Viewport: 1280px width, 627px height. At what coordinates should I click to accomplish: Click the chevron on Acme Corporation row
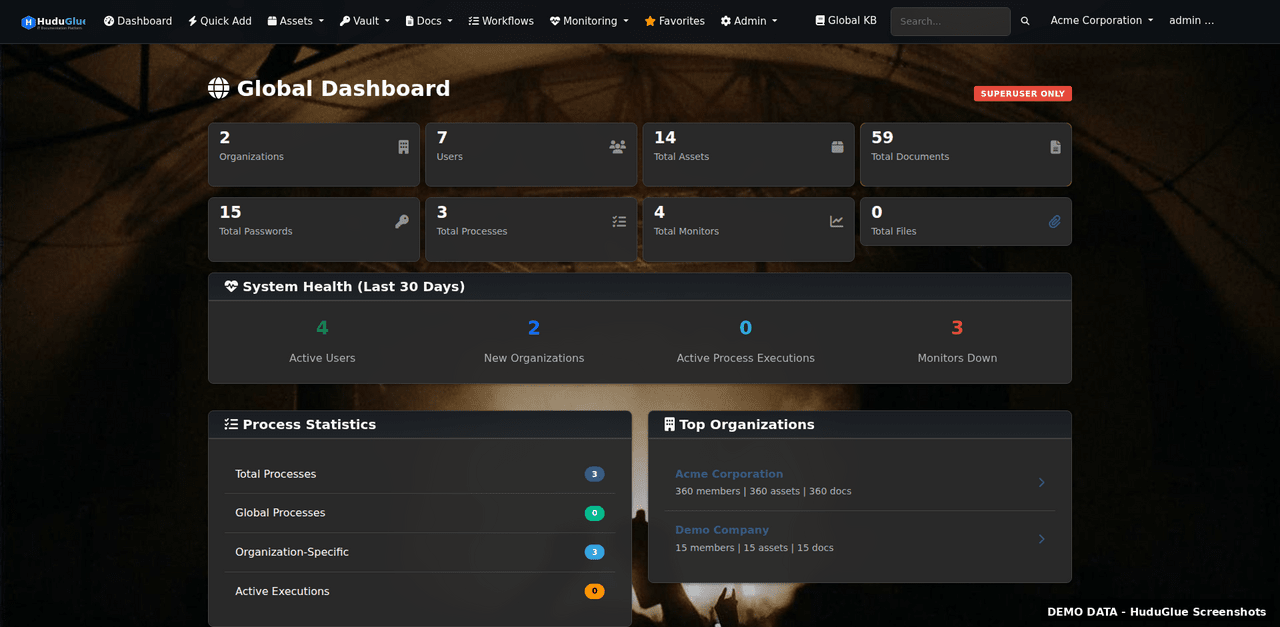tap(1041, 483)
